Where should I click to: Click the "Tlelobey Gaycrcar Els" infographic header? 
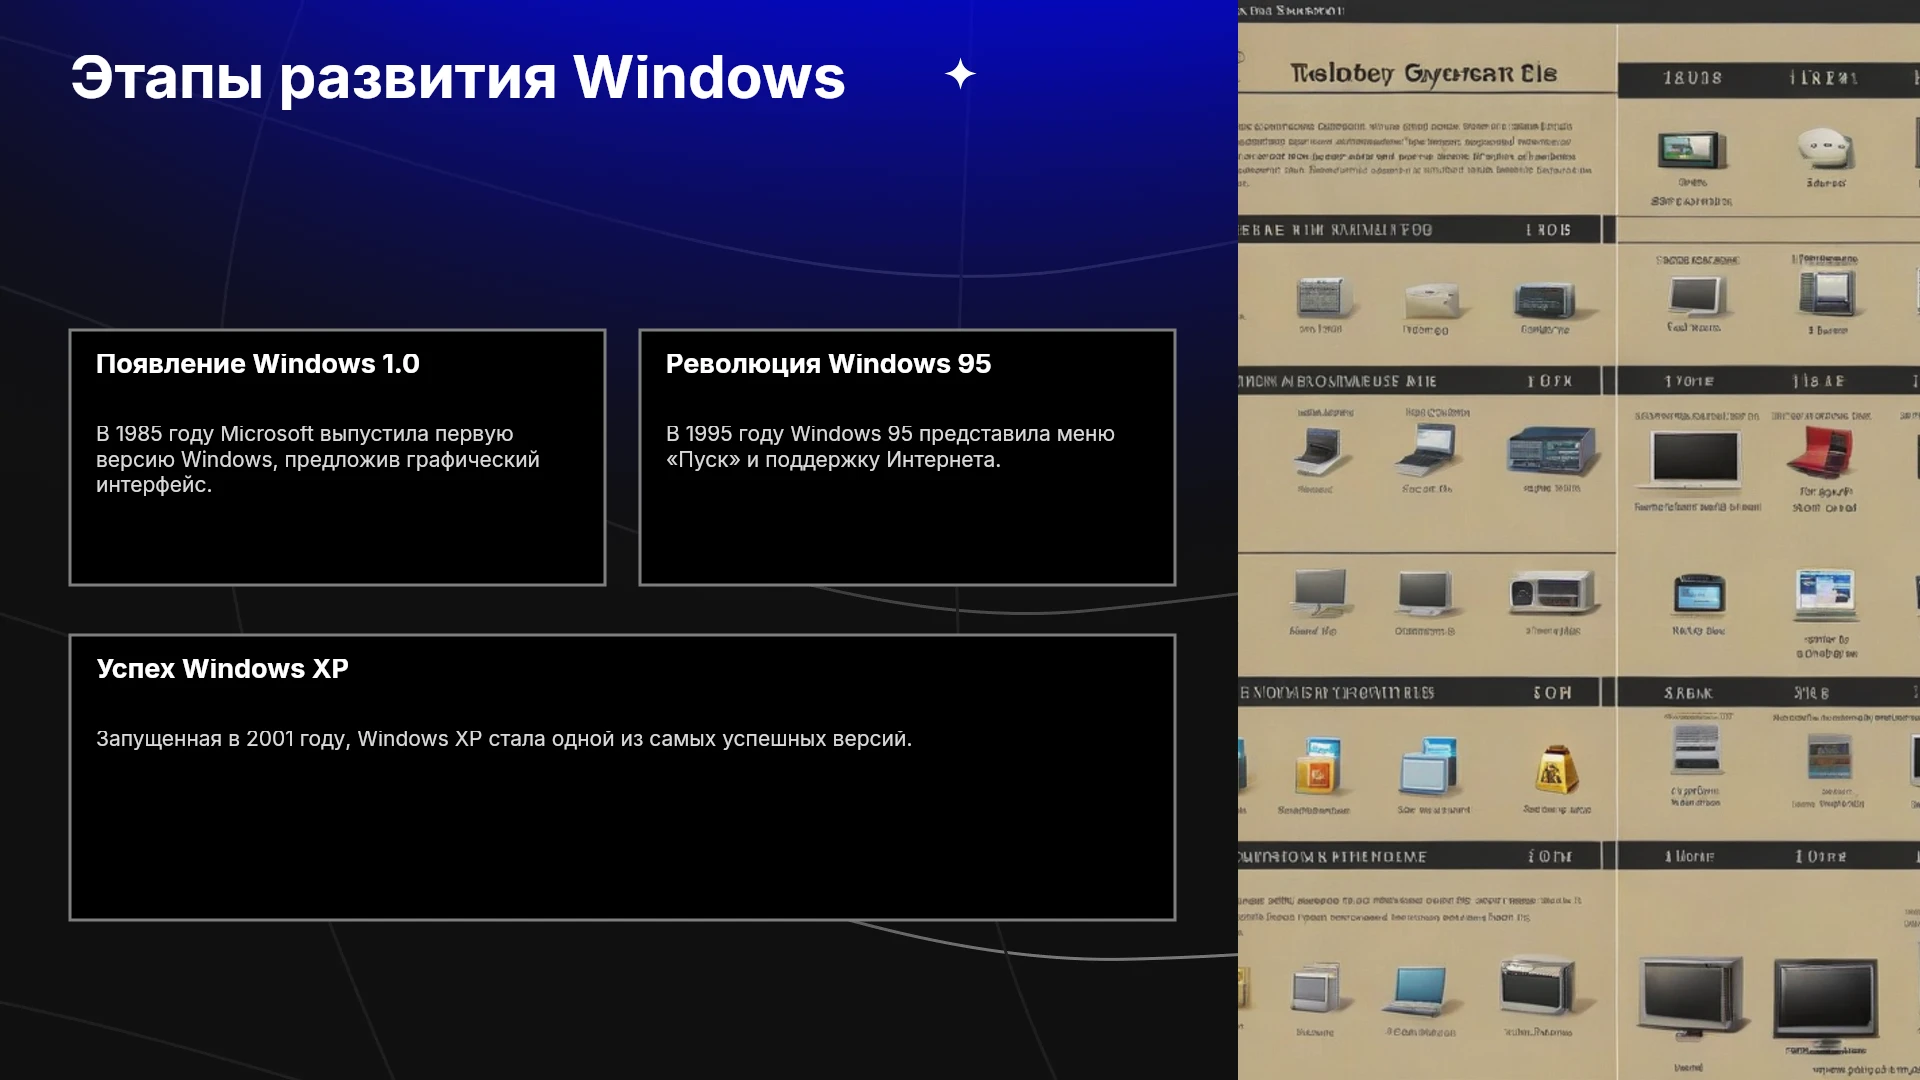1423,74
